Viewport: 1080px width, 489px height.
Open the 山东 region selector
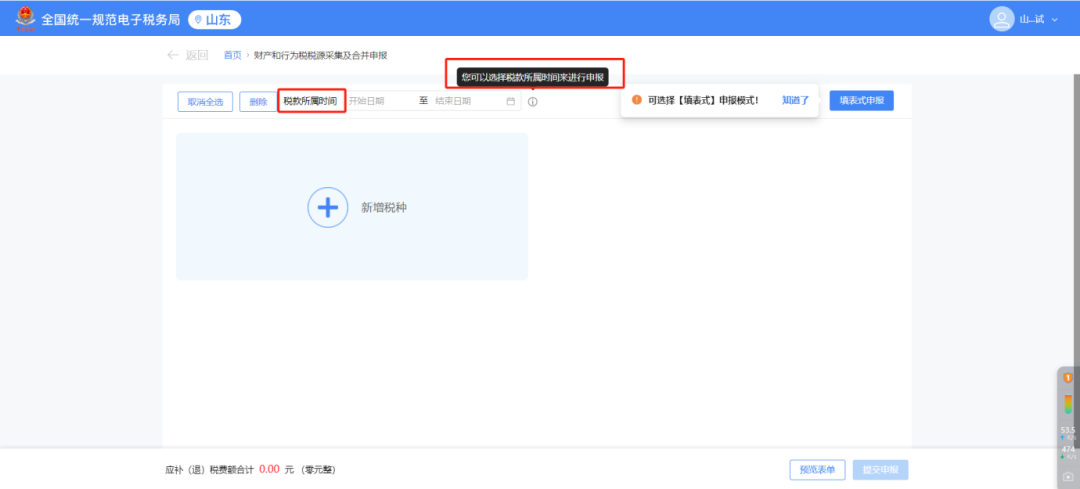[214, 19]
